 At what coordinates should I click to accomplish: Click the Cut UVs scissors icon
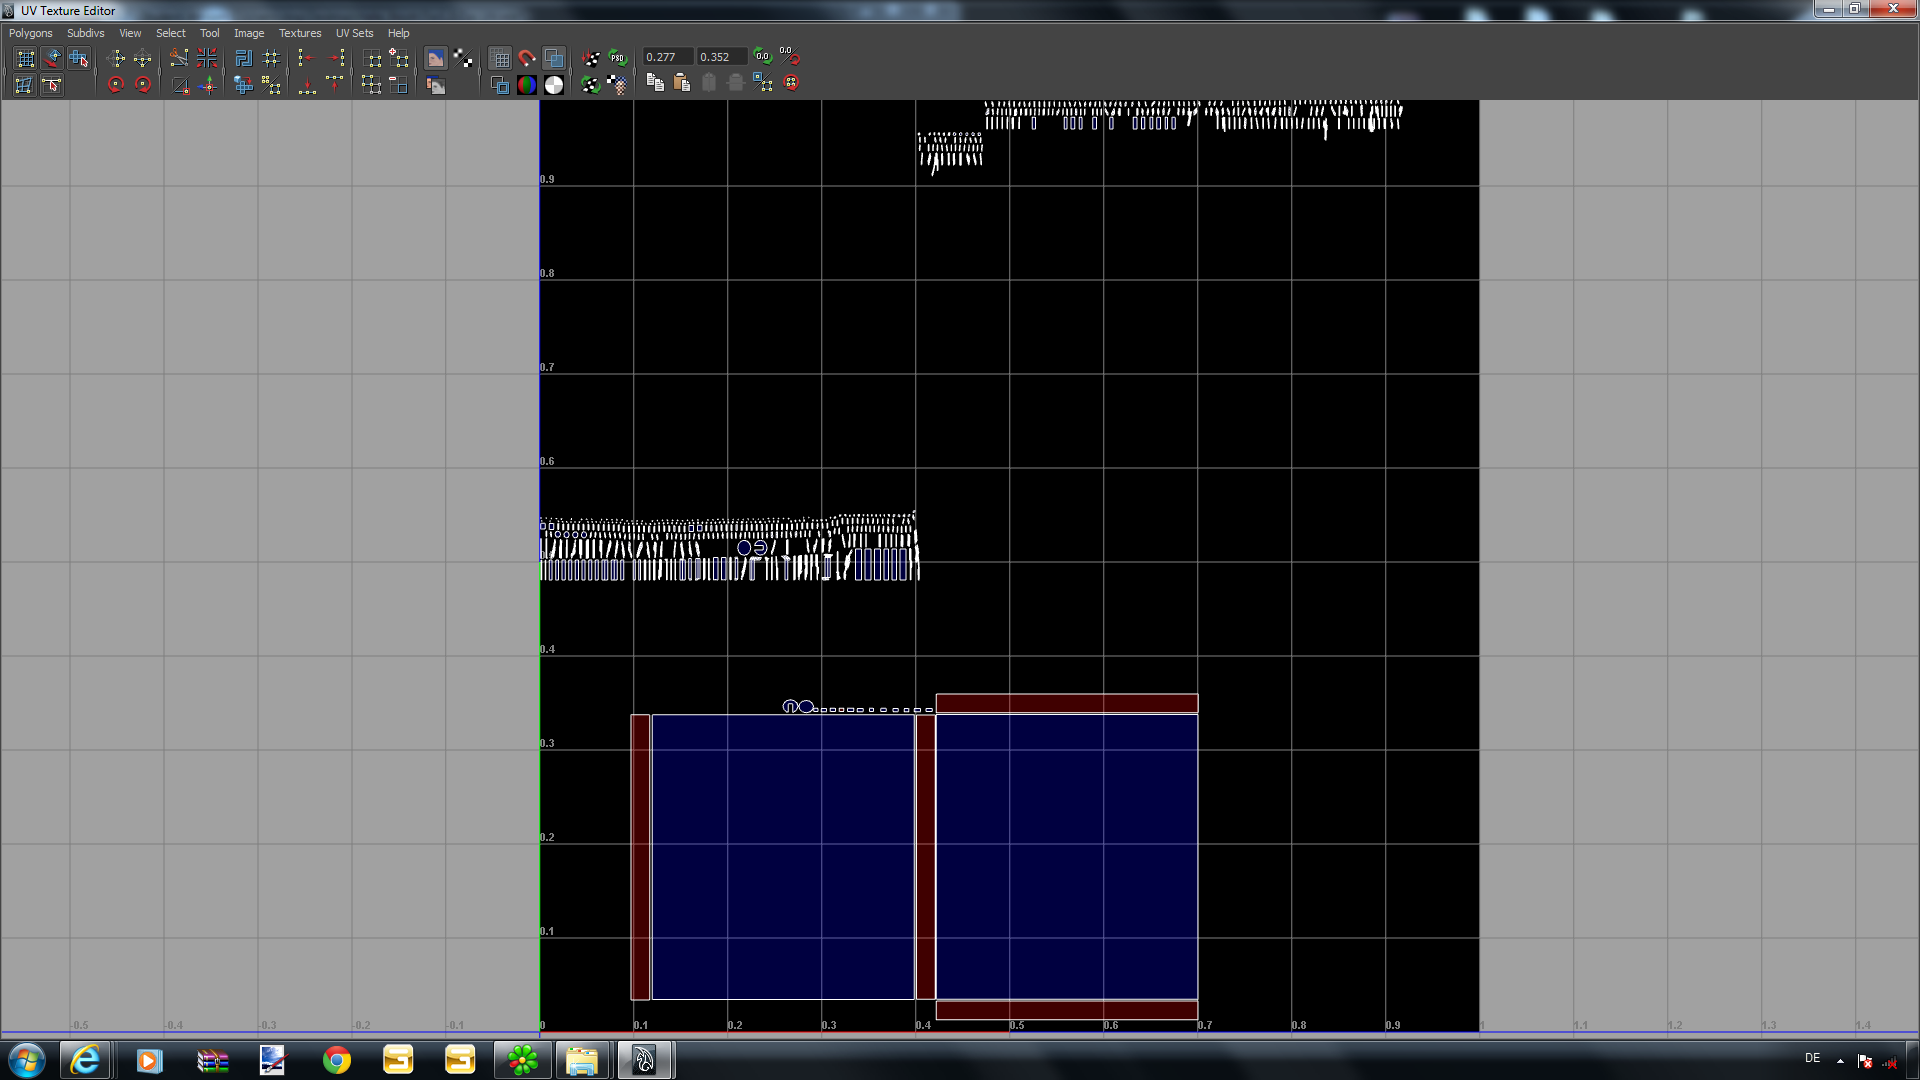(179, 58)
